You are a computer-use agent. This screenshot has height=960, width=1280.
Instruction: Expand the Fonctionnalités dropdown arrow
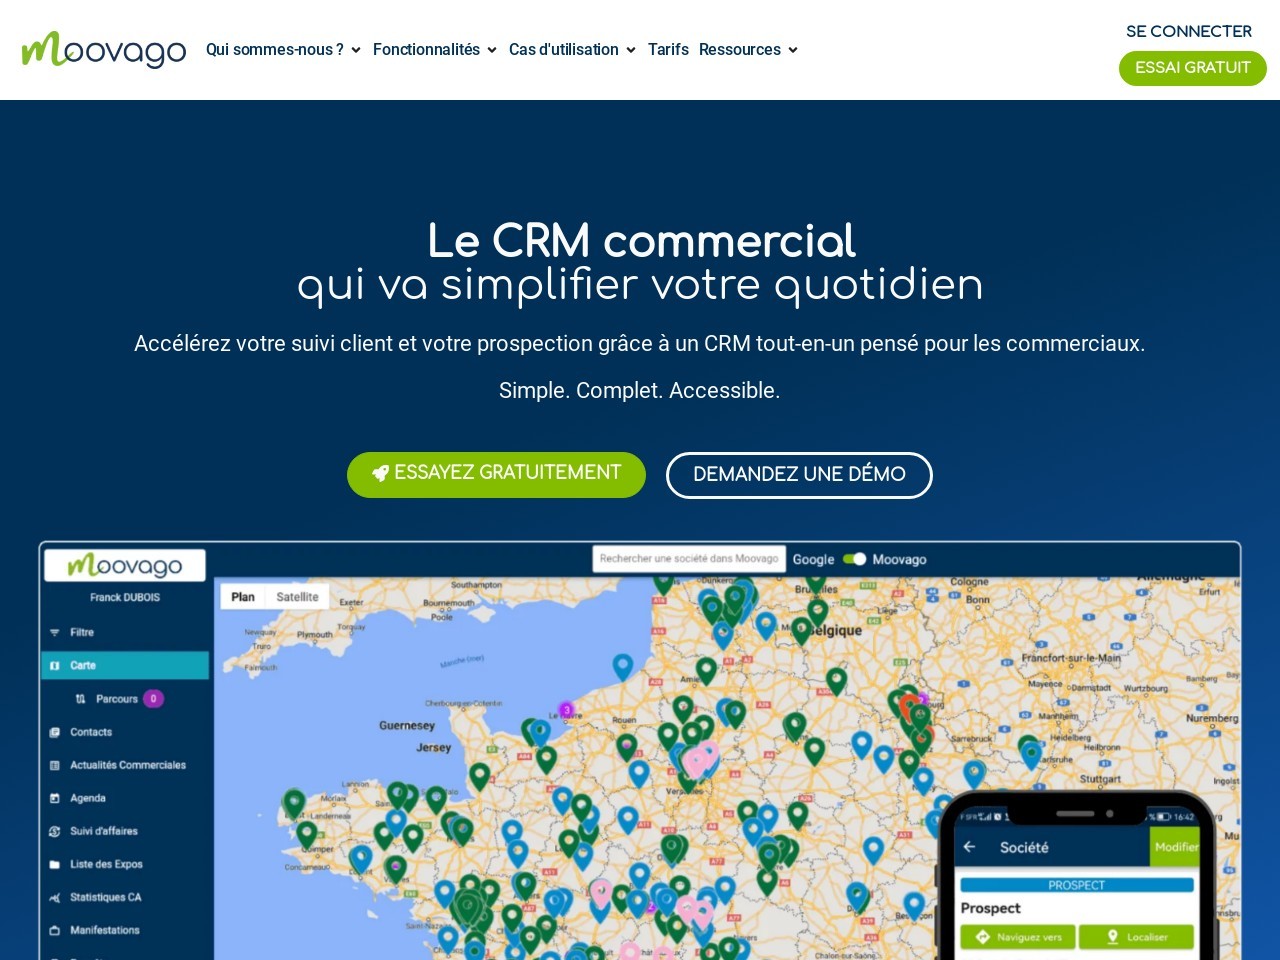coord(492,50)
